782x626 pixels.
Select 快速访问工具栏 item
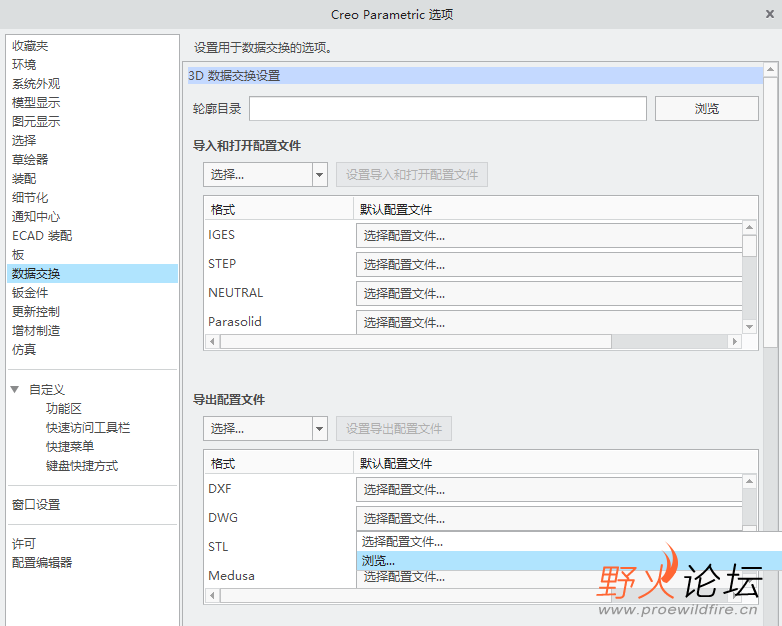pos(88,427)
